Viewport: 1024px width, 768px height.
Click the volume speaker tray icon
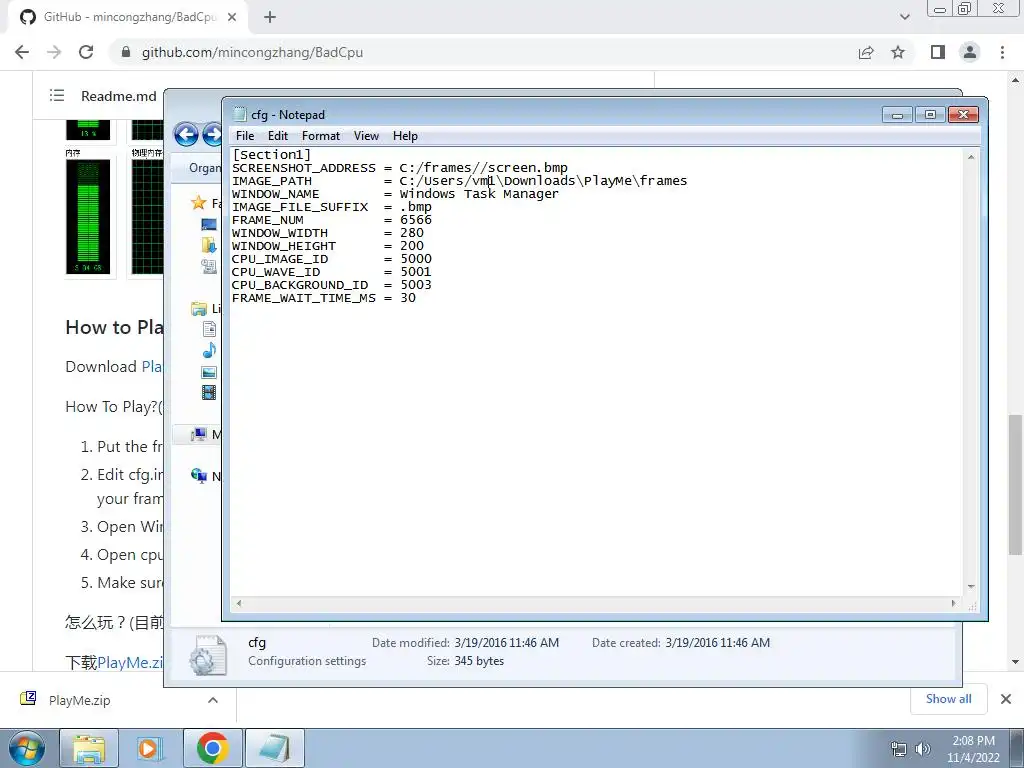tap(922, 748)
